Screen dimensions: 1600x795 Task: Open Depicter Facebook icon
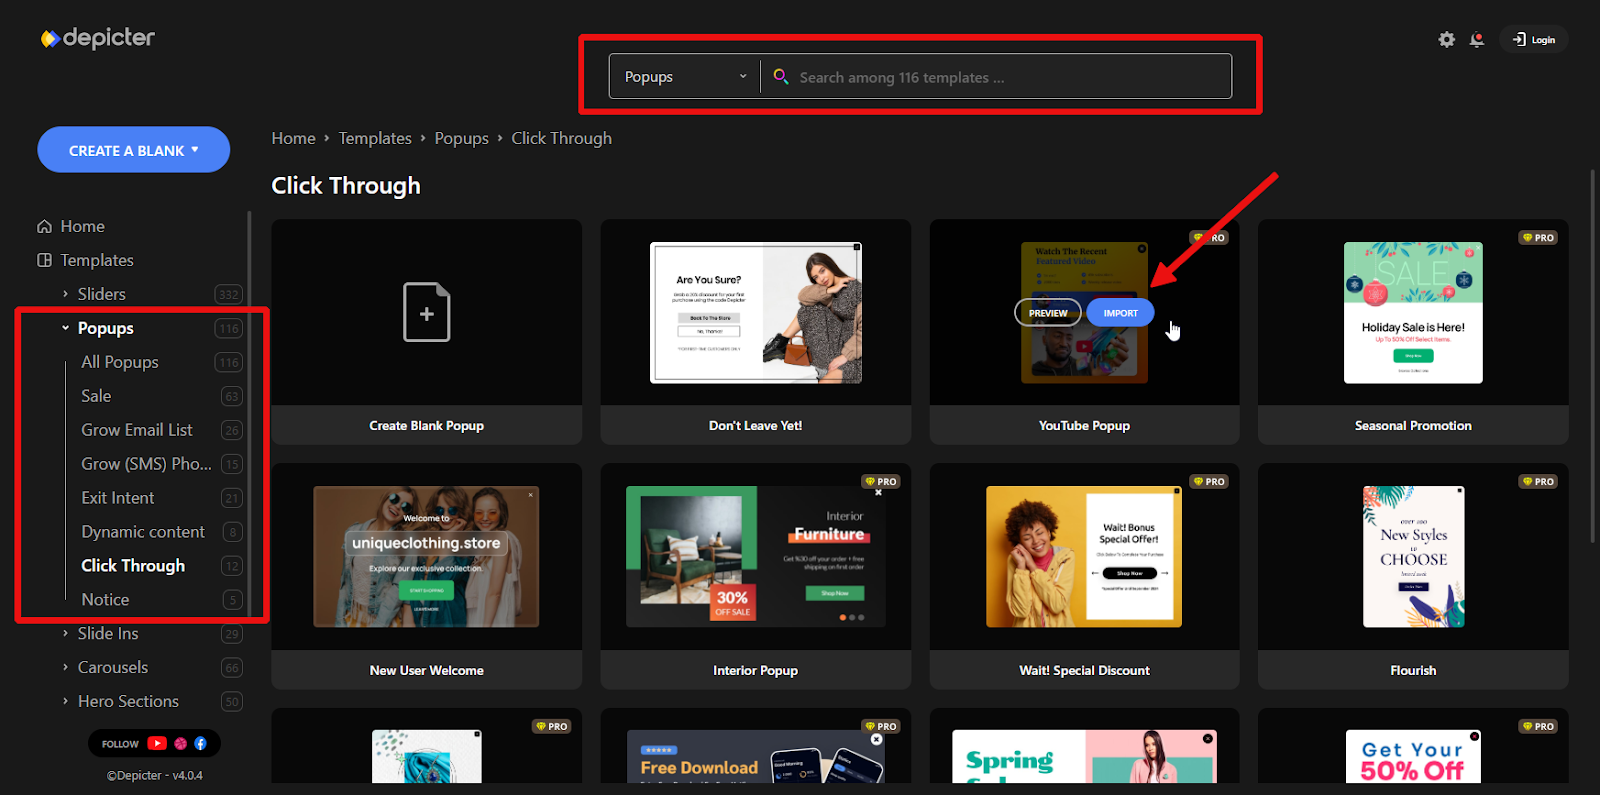[200, 743]
